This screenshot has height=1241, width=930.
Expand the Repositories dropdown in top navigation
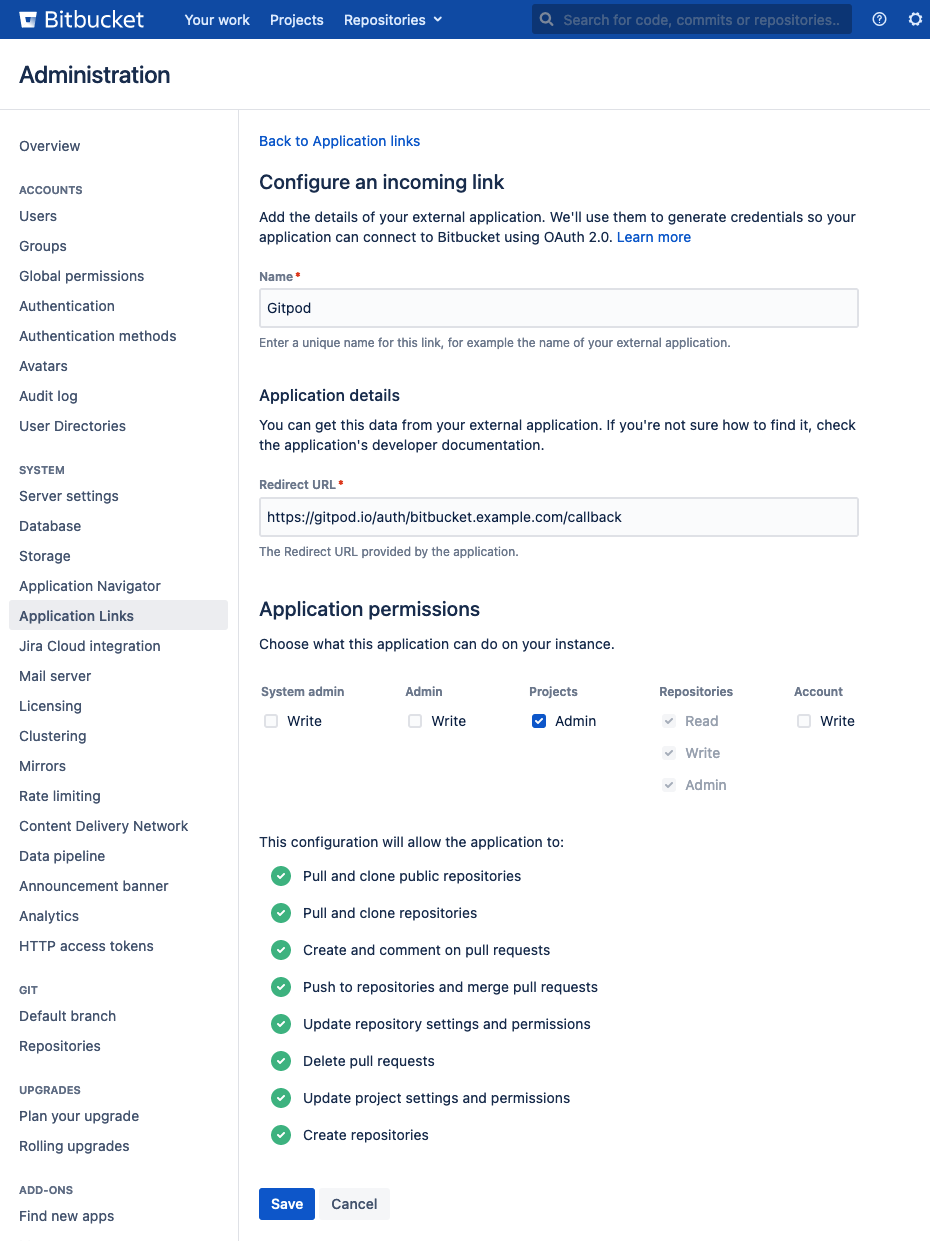pos(392,19)
